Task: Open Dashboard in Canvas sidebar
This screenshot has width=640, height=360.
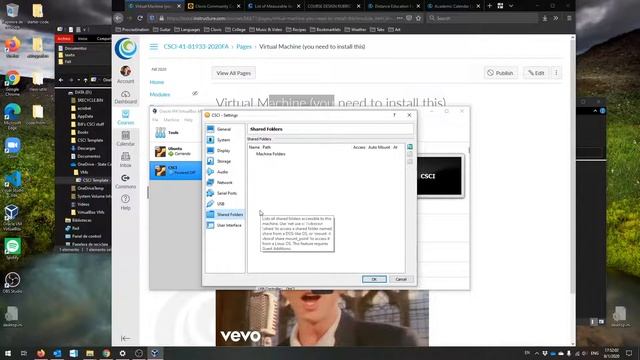Action: click(x=126, y=97)
